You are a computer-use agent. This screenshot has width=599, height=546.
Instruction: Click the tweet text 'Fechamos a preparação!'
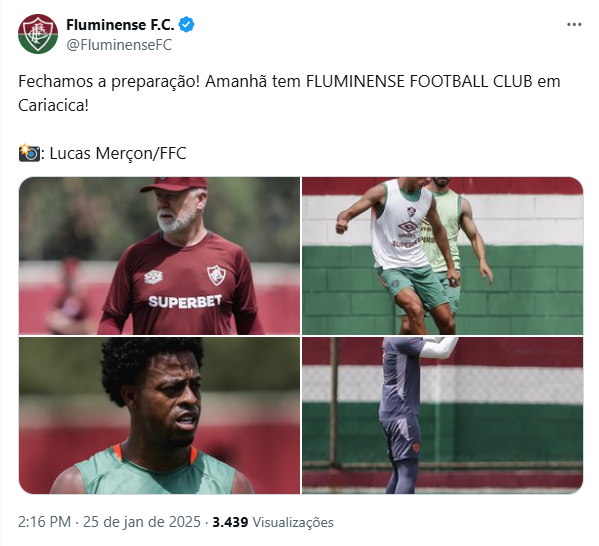109,82
